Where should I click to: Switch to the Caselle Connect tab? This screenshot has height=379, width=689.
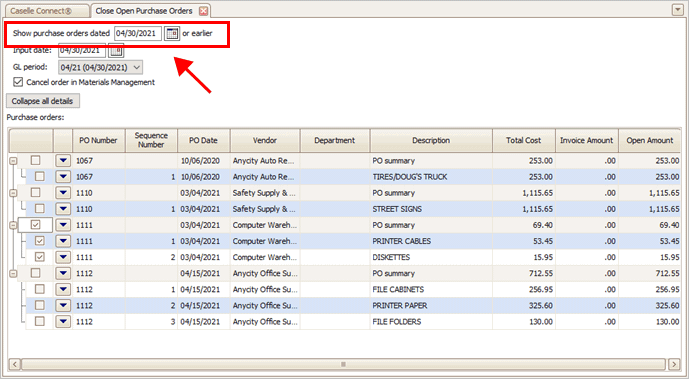(x=41, y=11)
